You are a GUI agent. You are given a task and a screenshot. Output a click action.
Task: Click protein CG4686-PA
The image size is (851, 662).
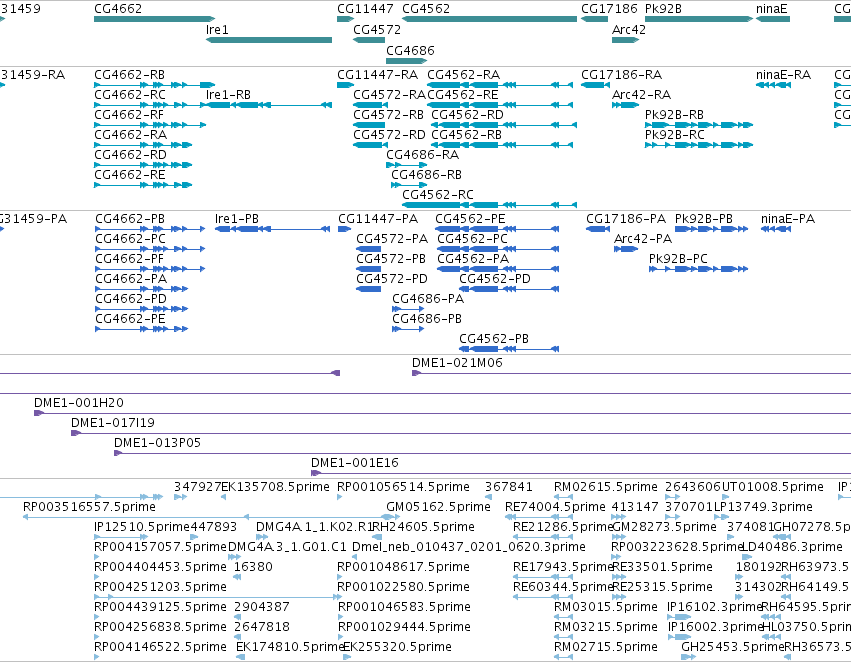[428, 299]
